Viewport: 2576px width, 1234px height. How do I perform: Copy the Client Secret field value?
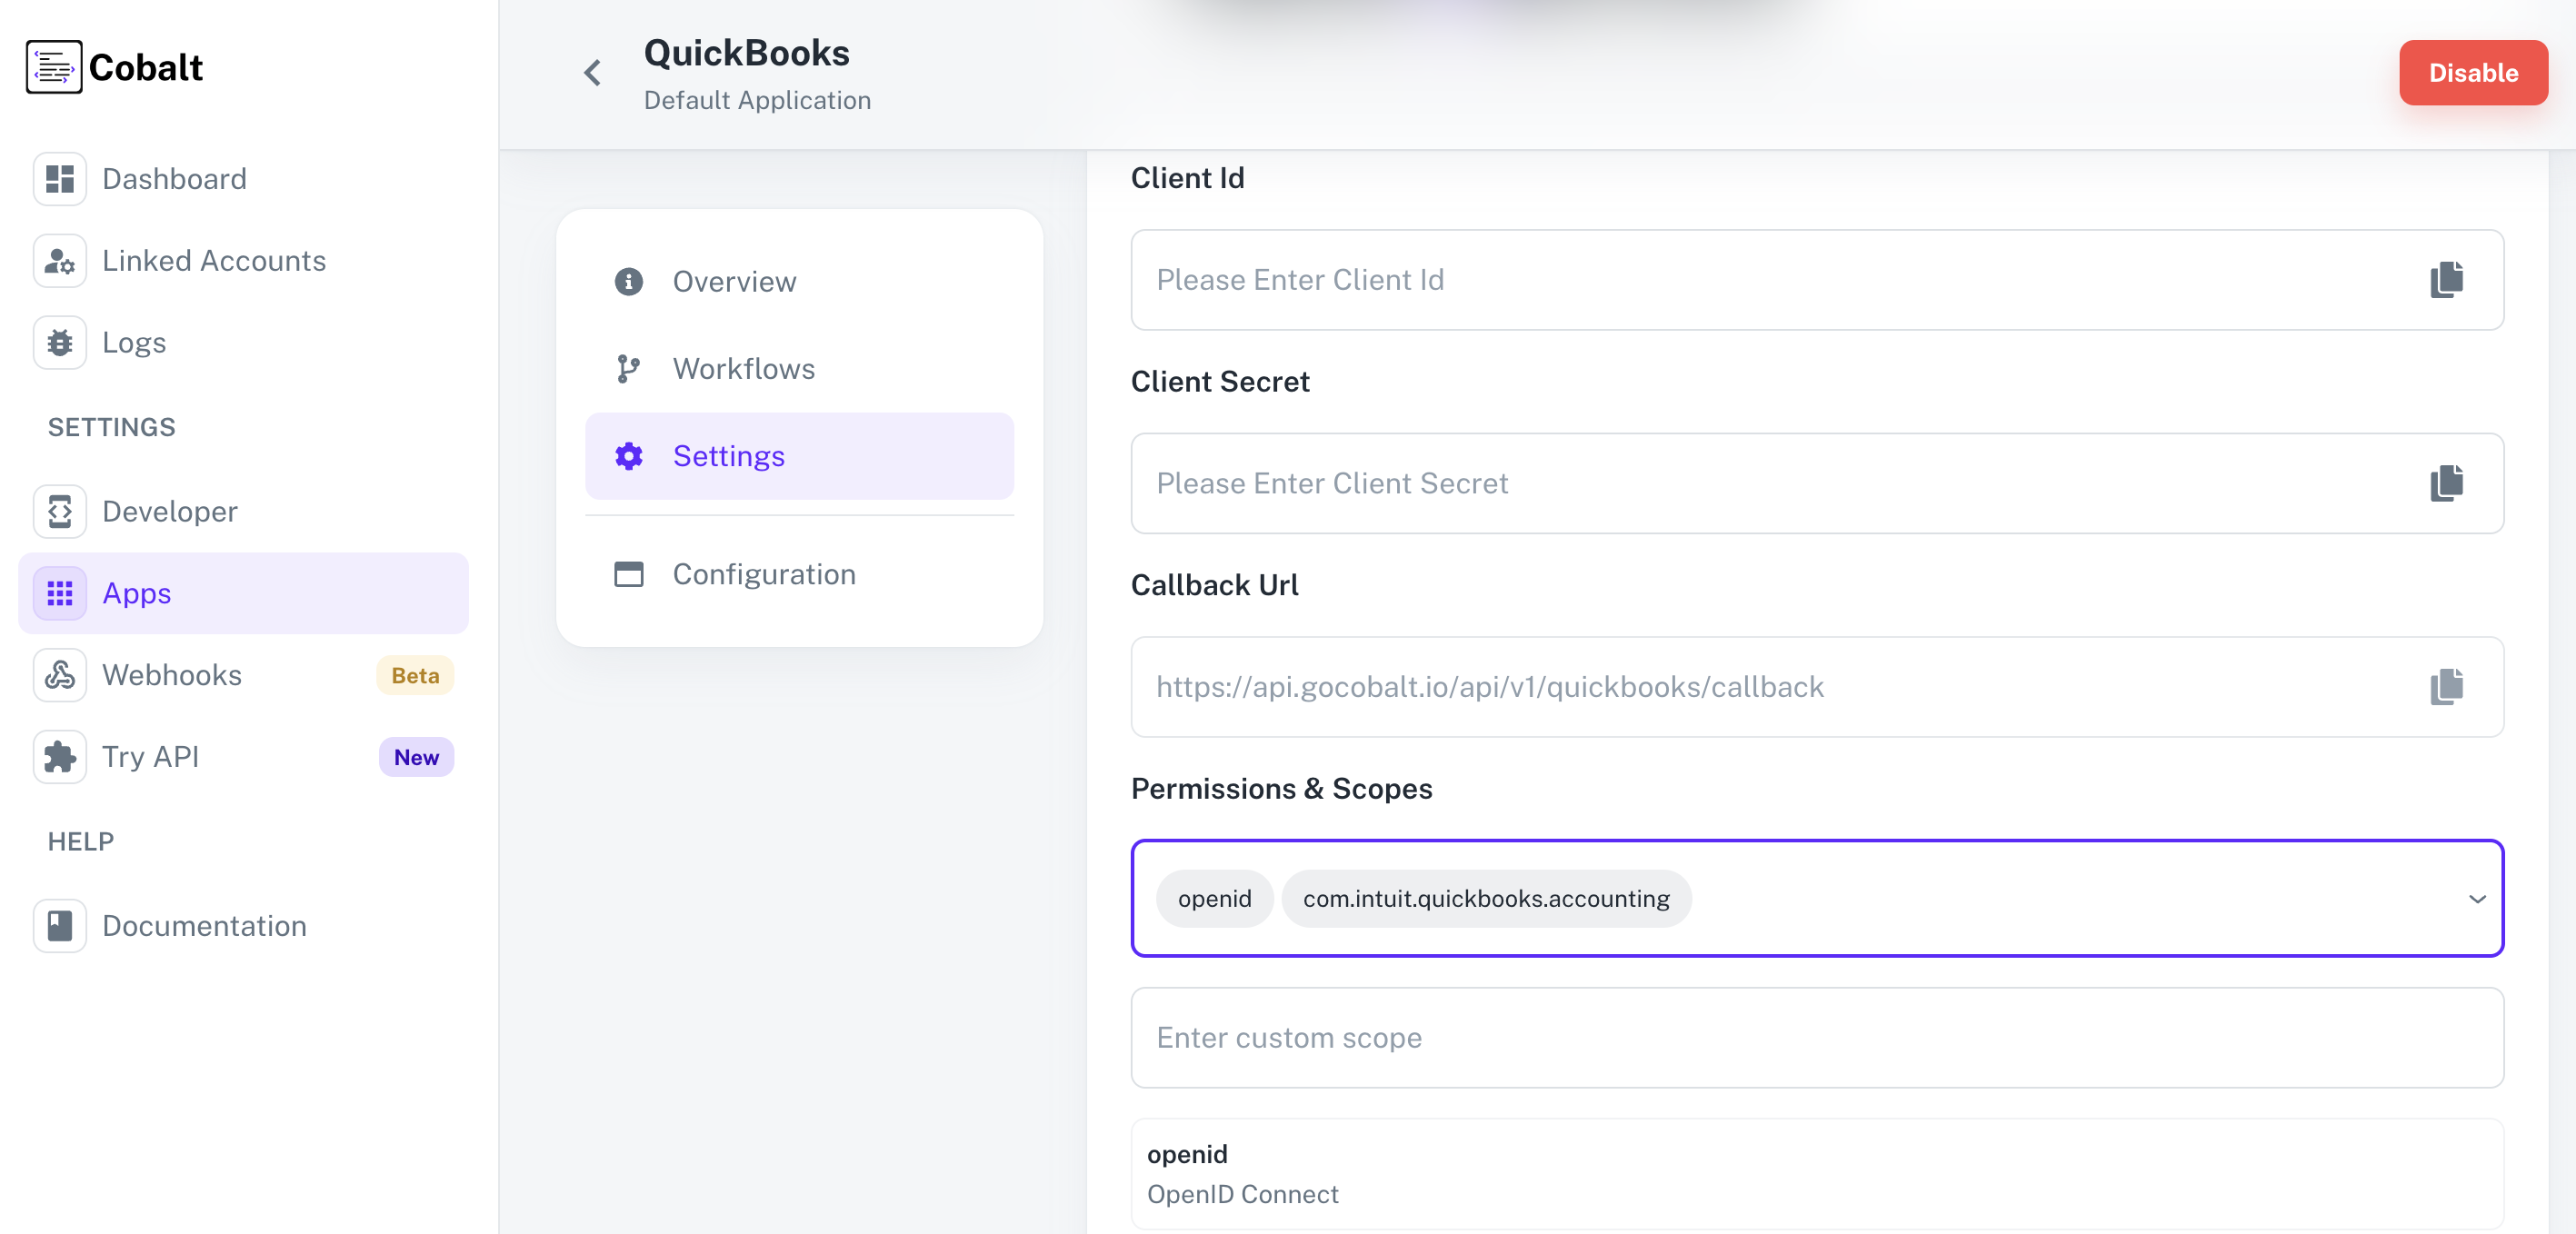pyautogui.click(x=2446, y=484)
